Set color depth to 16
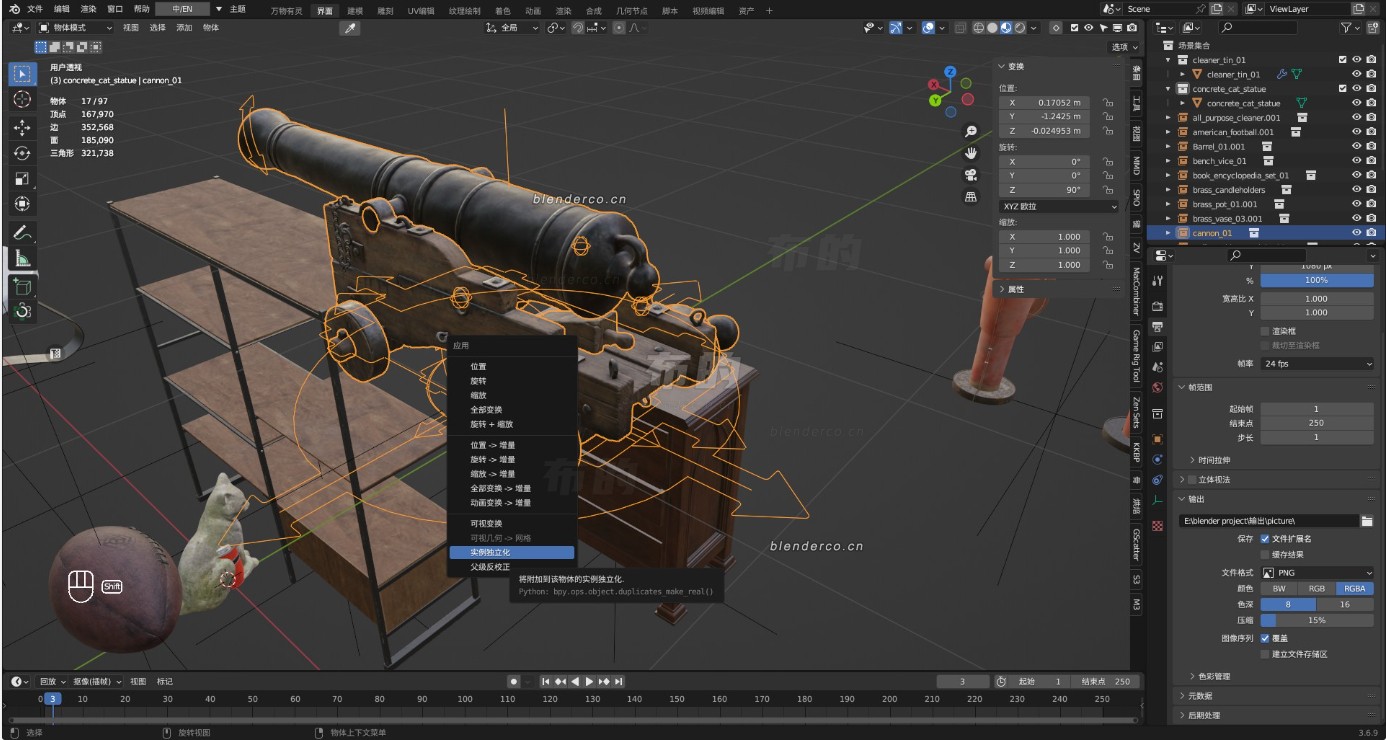 pos(1345,604)
